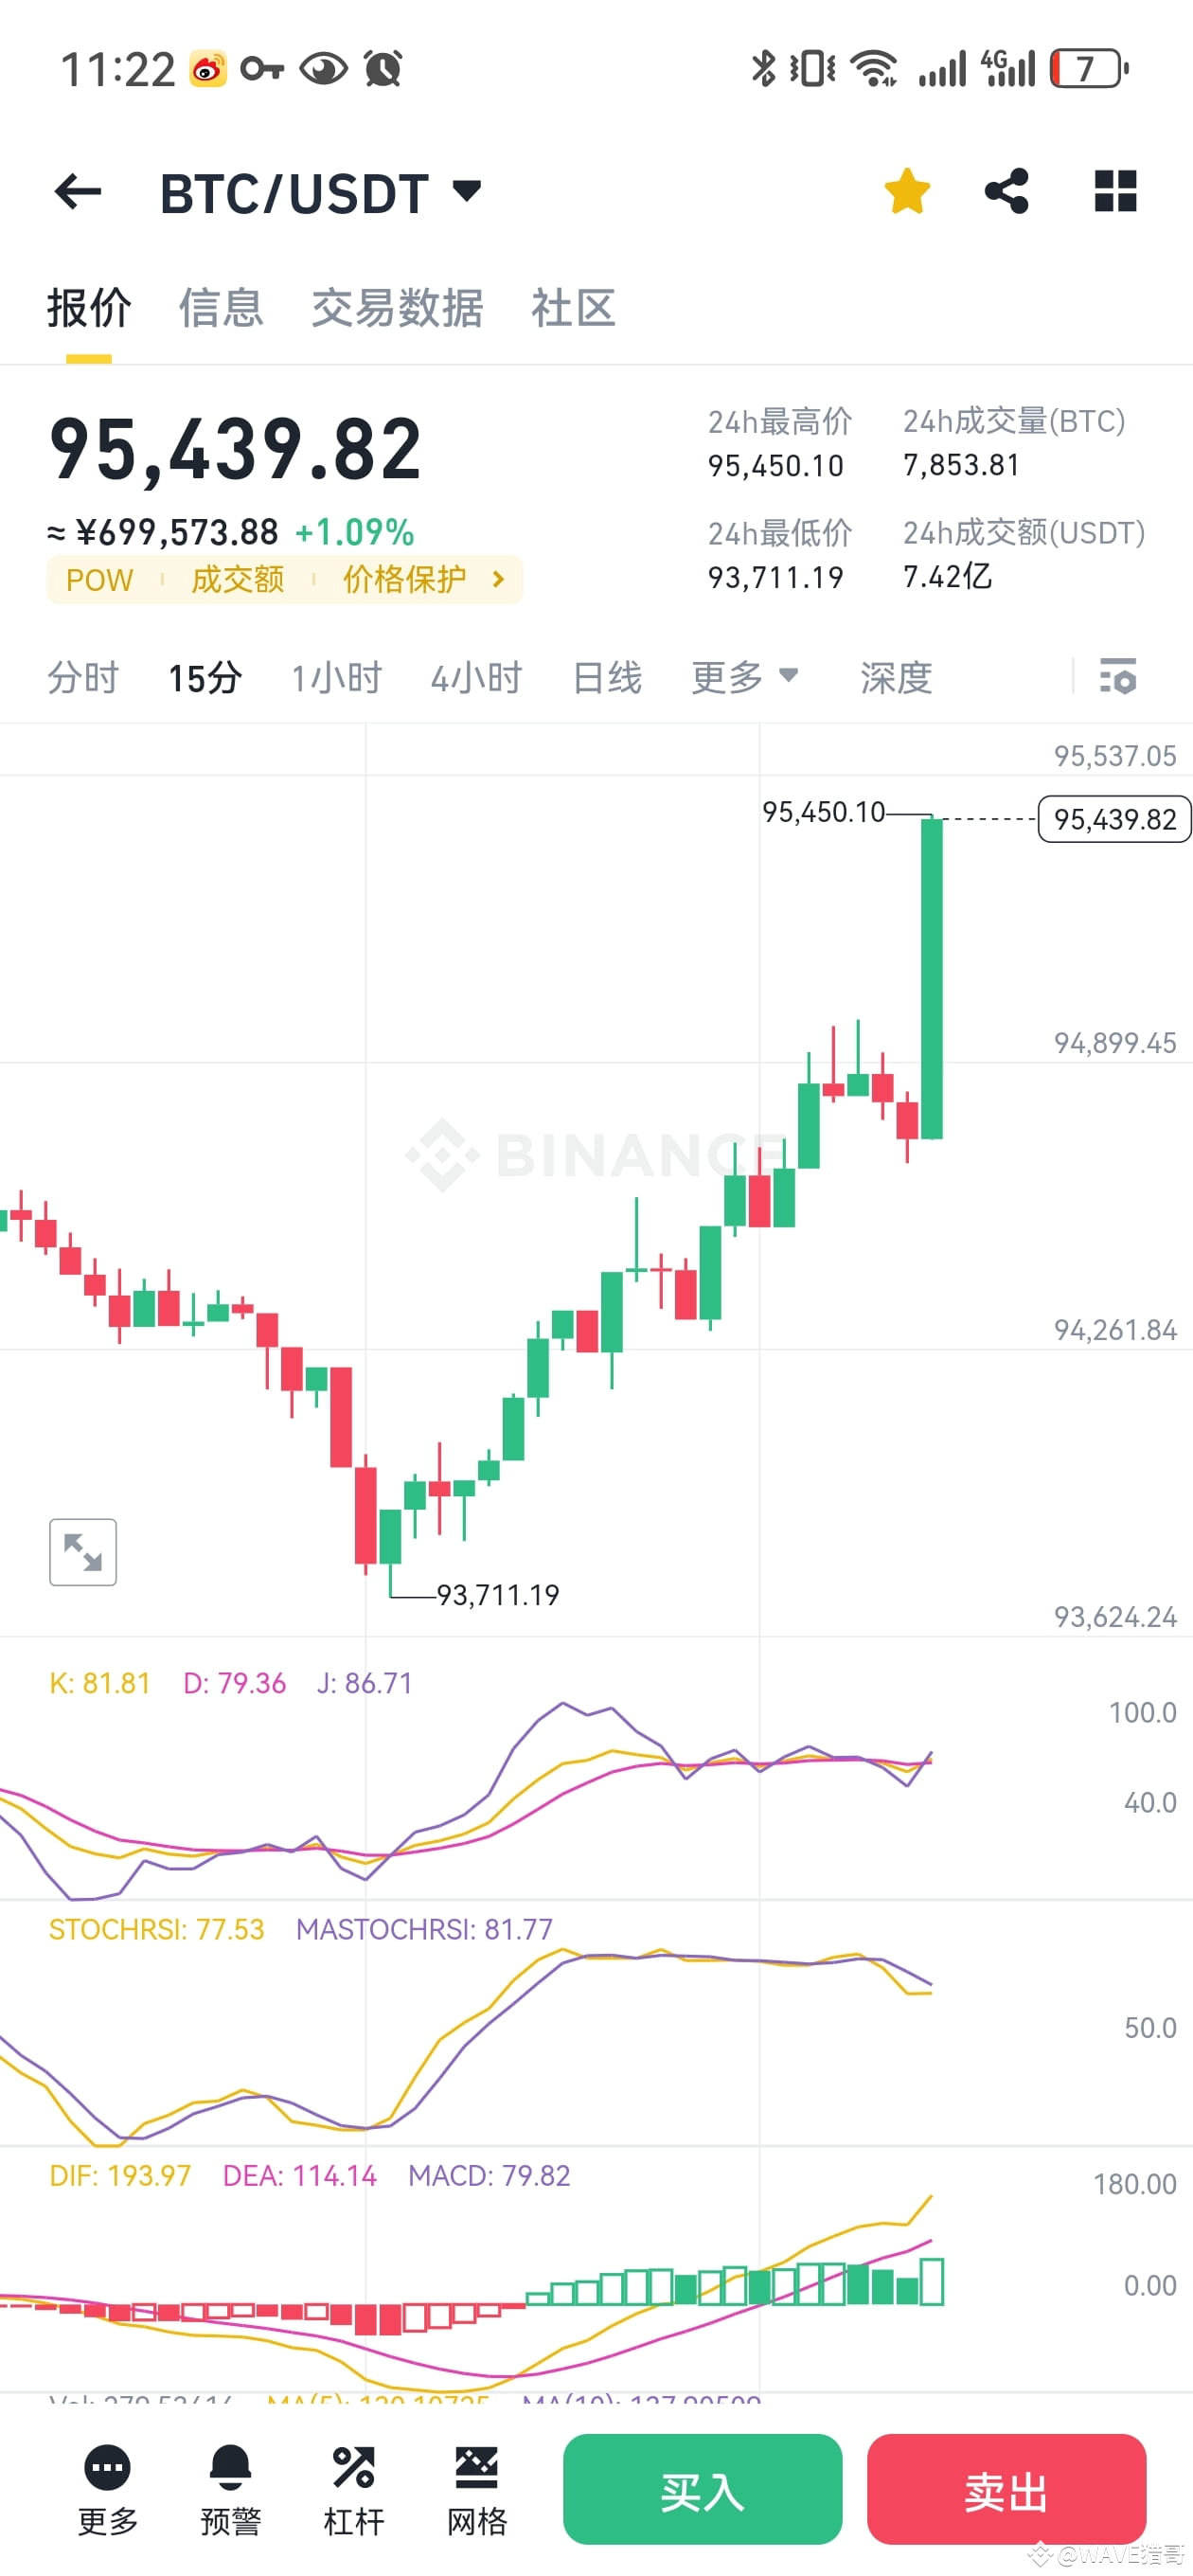Tap the battery indicator in status bar
The width and height of the screenshot is (1193, 2576).
click(x=1089, y=68)
